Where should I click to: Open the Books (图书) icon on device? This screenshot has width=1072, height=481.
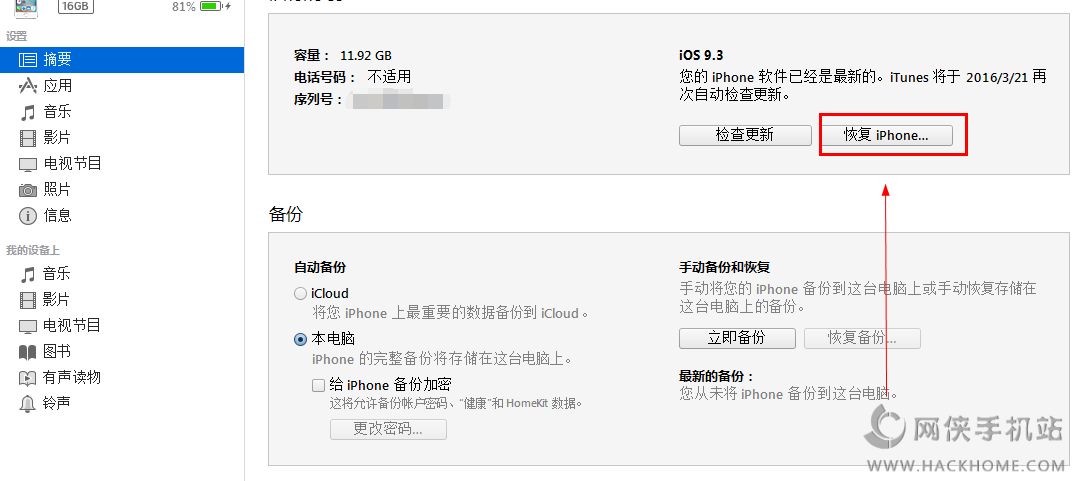[27, 352]
